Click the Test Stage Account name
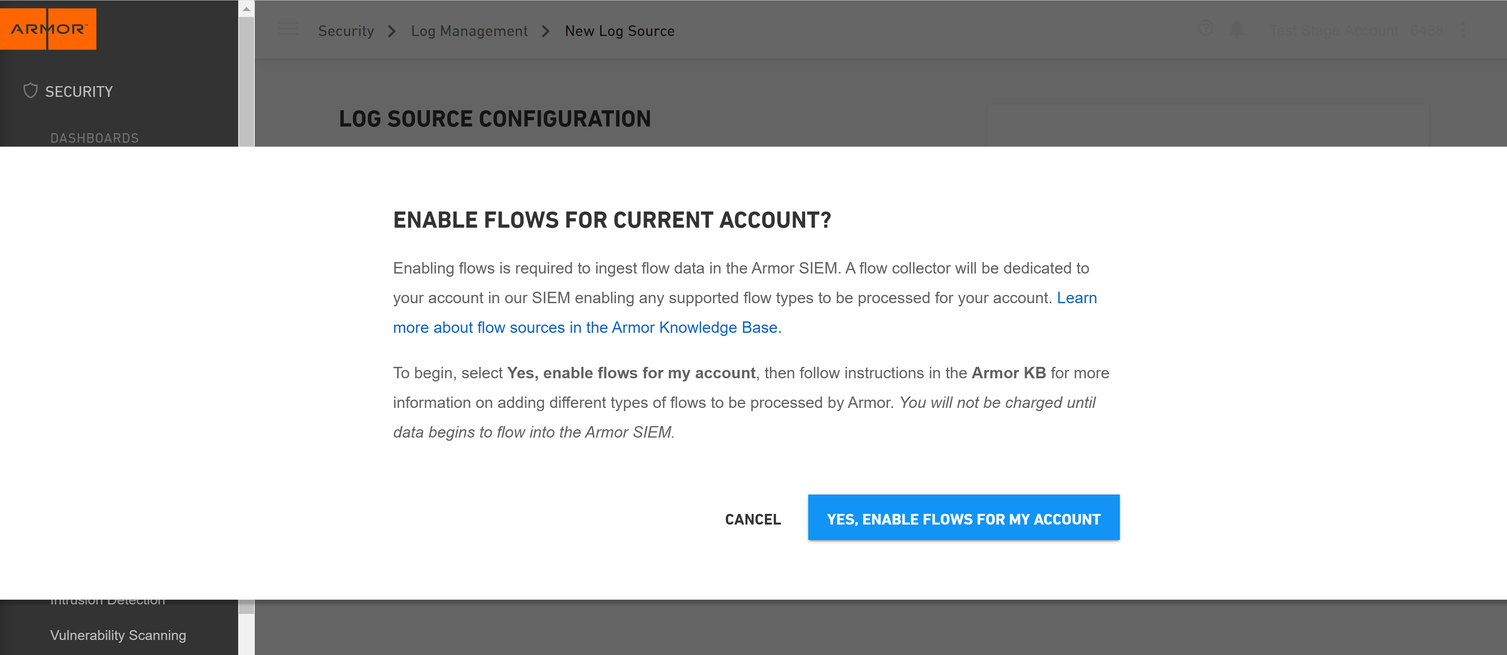Viewport: 1507px width, 655px height. [x=1335, y=31]
